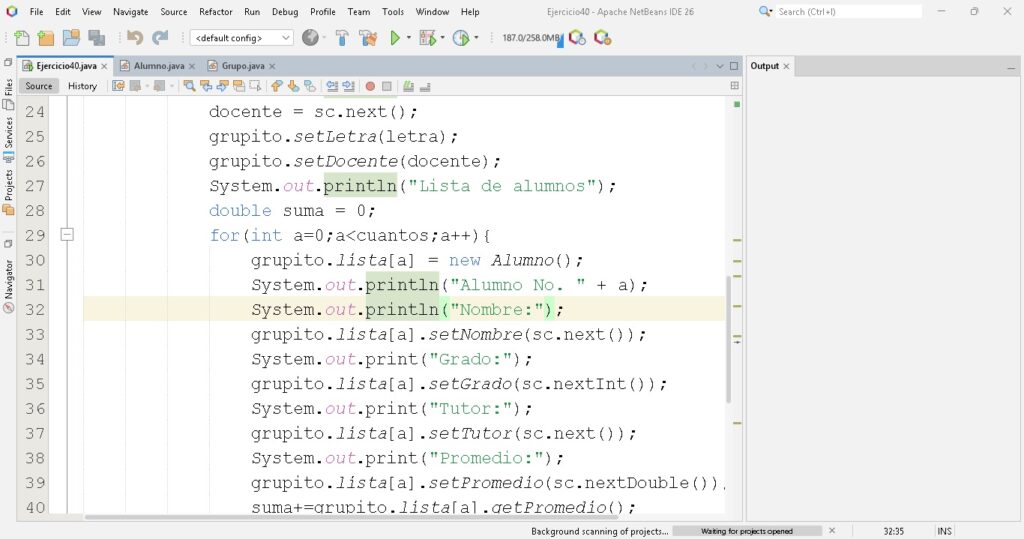Screen dimensions: 1024x539
Task: Open the Navigate menu
Action: pos(131,12)
